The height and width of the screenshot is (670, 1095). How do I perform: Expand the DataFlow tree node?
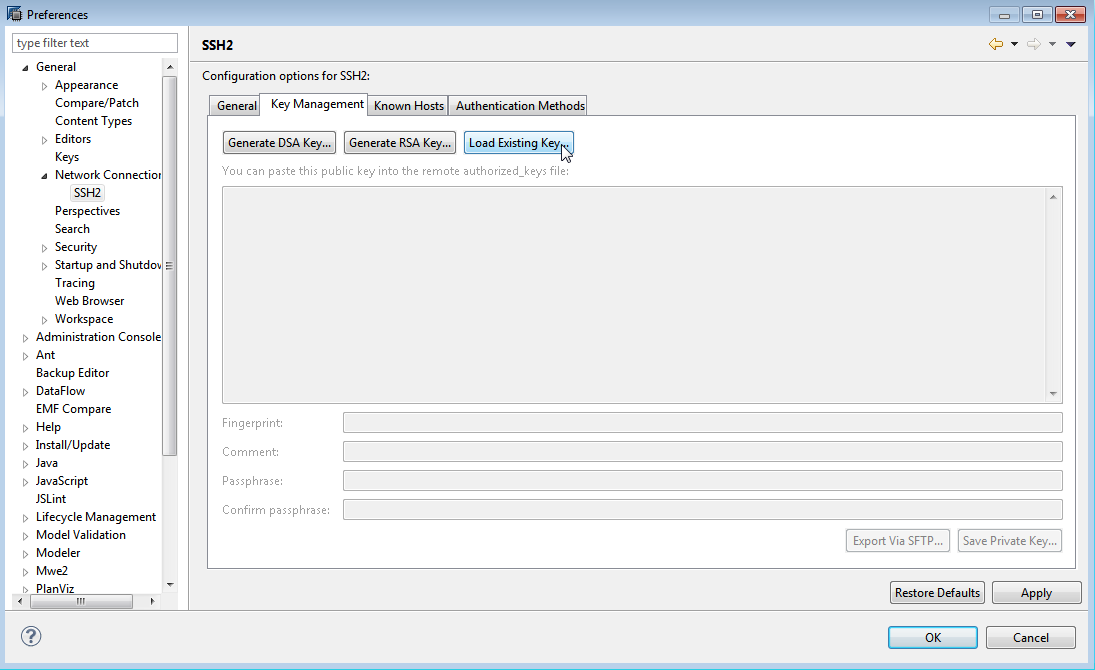tap(25, 392)
